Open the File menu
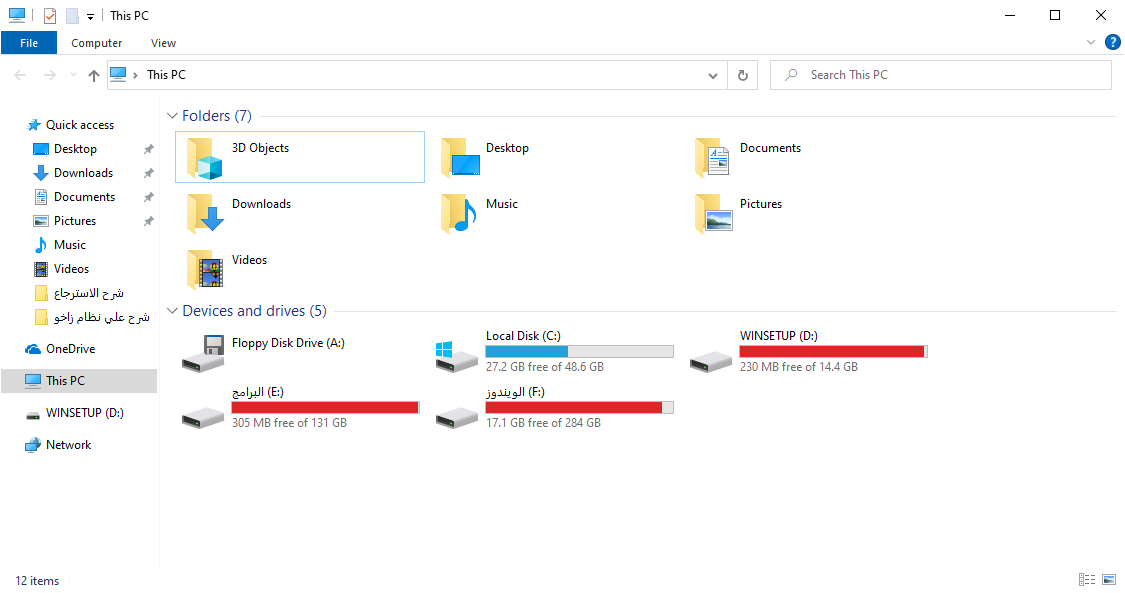Screen dimensions: 1125x593 [29, 43]
